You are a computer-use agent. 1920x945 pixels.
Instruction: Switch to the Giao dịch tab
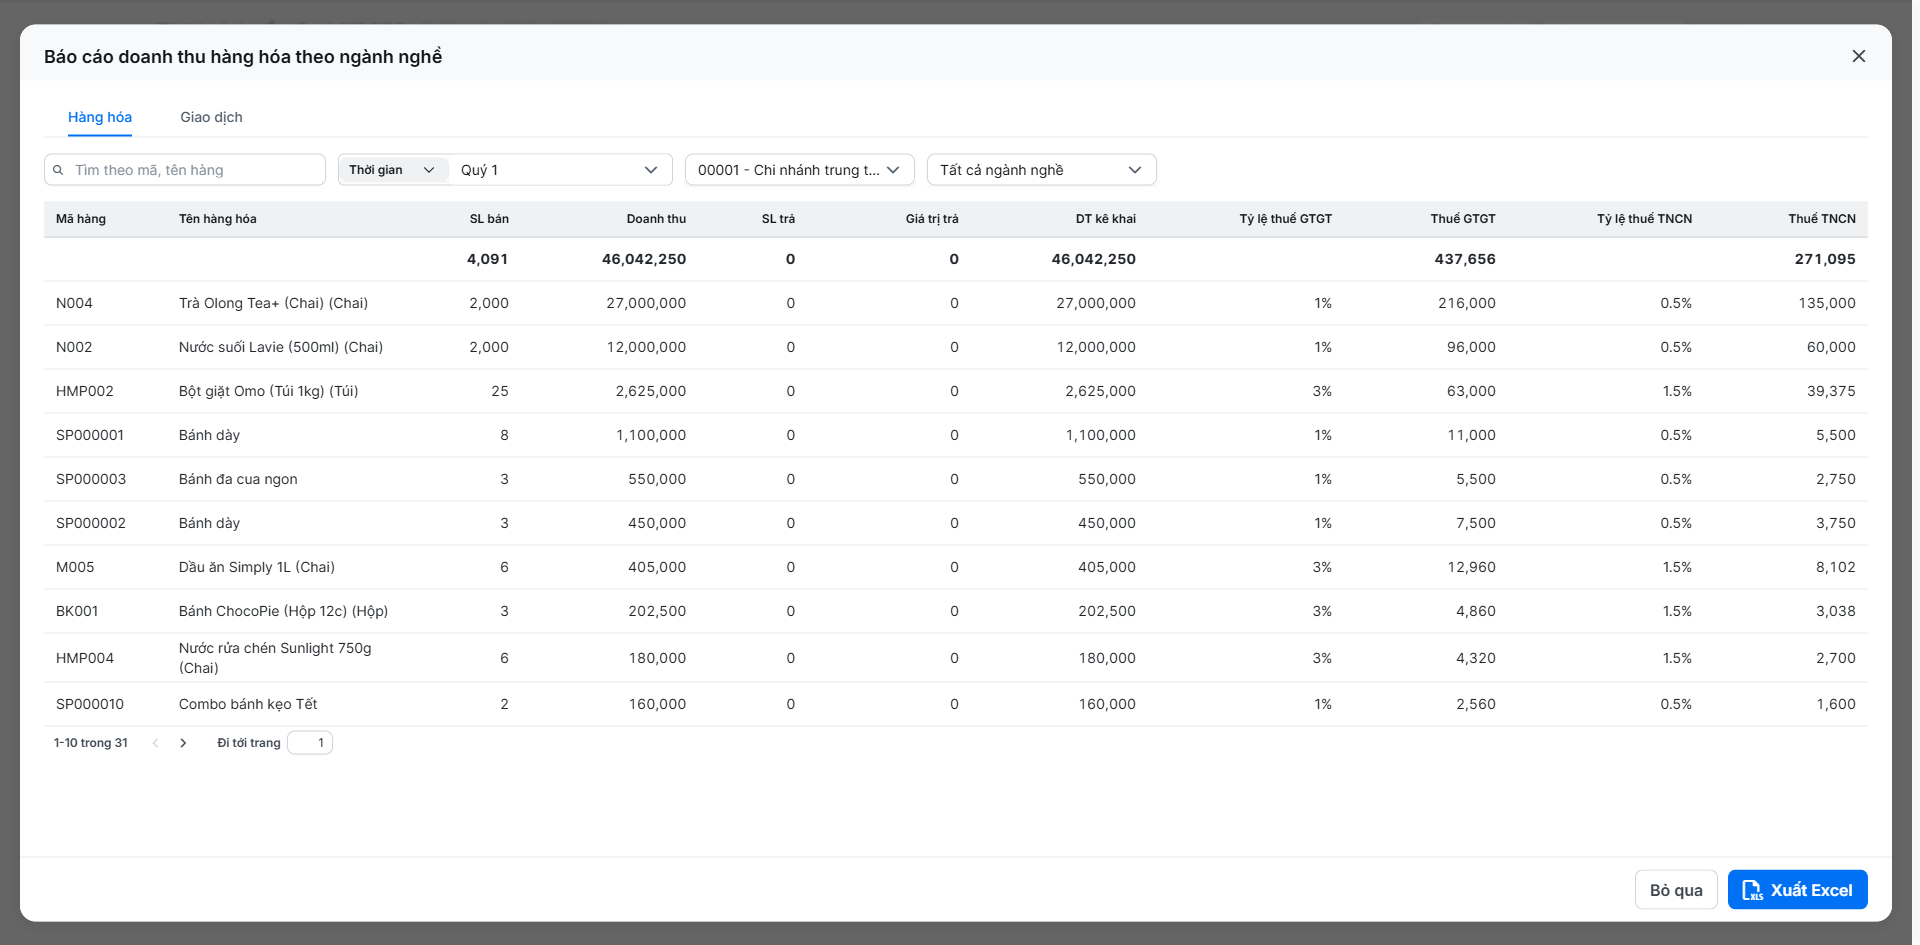[x=211, y=117]
